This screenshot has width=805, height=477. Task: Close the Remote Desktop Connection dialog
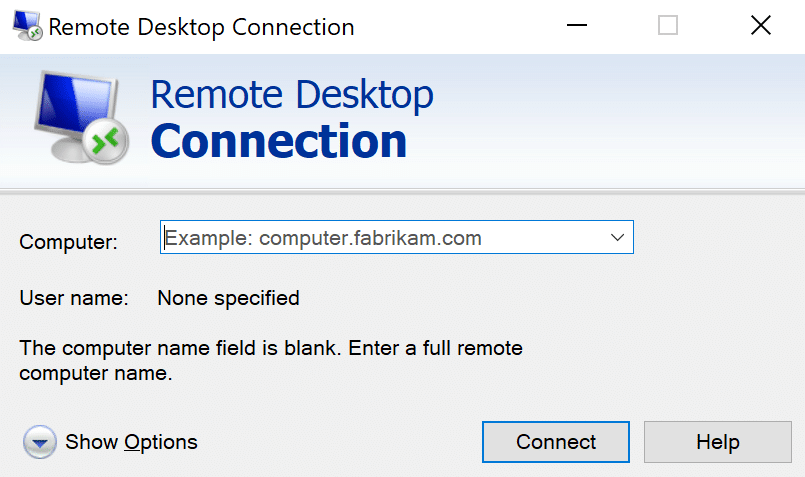pos(760,27)
